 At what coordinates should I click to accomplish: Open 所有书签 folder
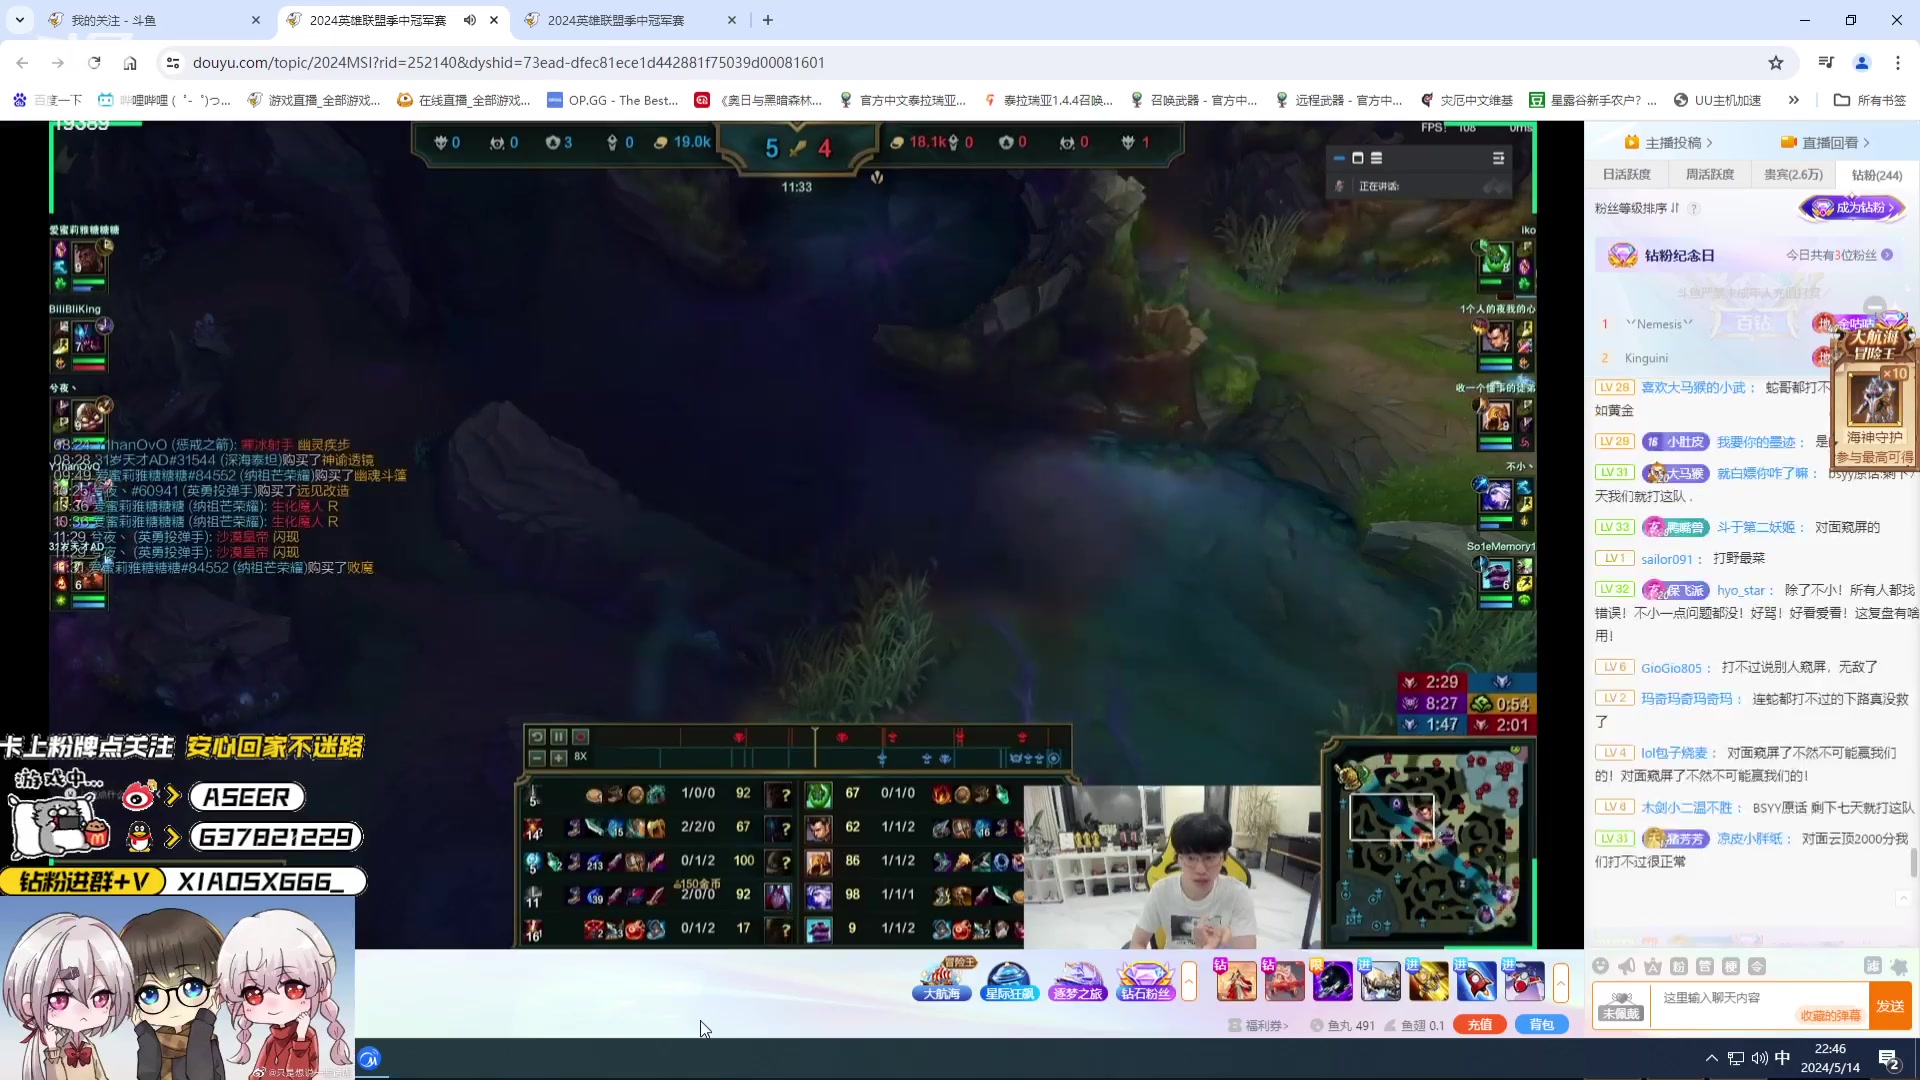[x=1870, y=100]
